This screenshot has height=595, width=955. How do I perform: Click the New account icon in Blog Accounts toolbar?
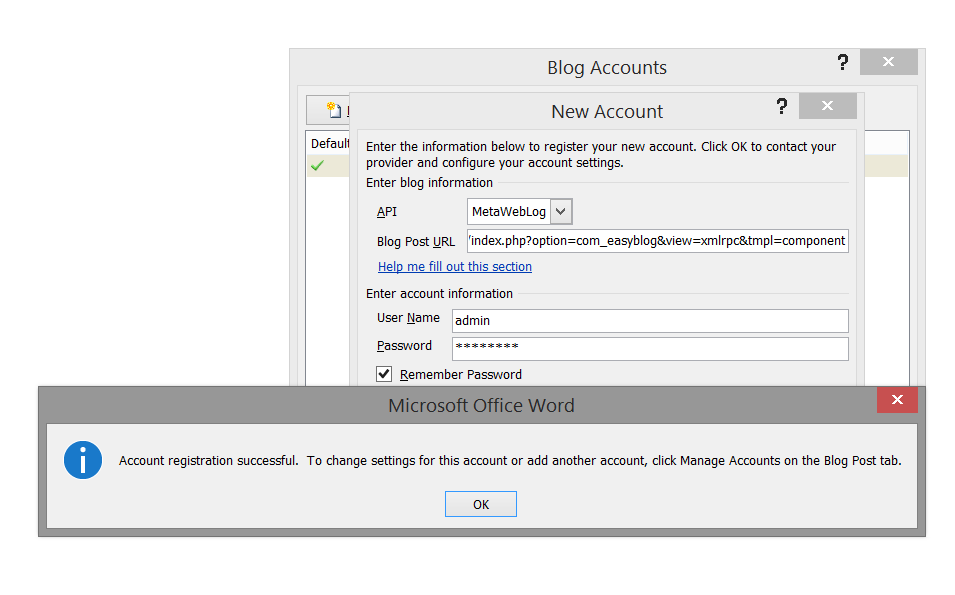coord(333,110)
